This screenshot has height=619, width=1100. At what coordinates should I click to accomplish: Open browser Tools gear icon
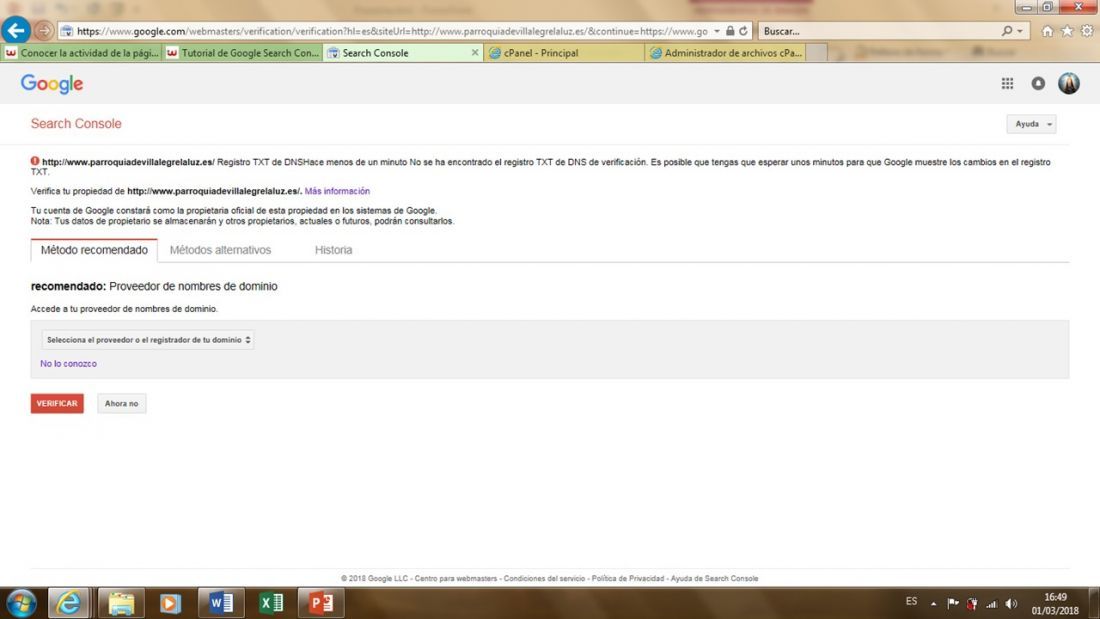(1087, 31)
